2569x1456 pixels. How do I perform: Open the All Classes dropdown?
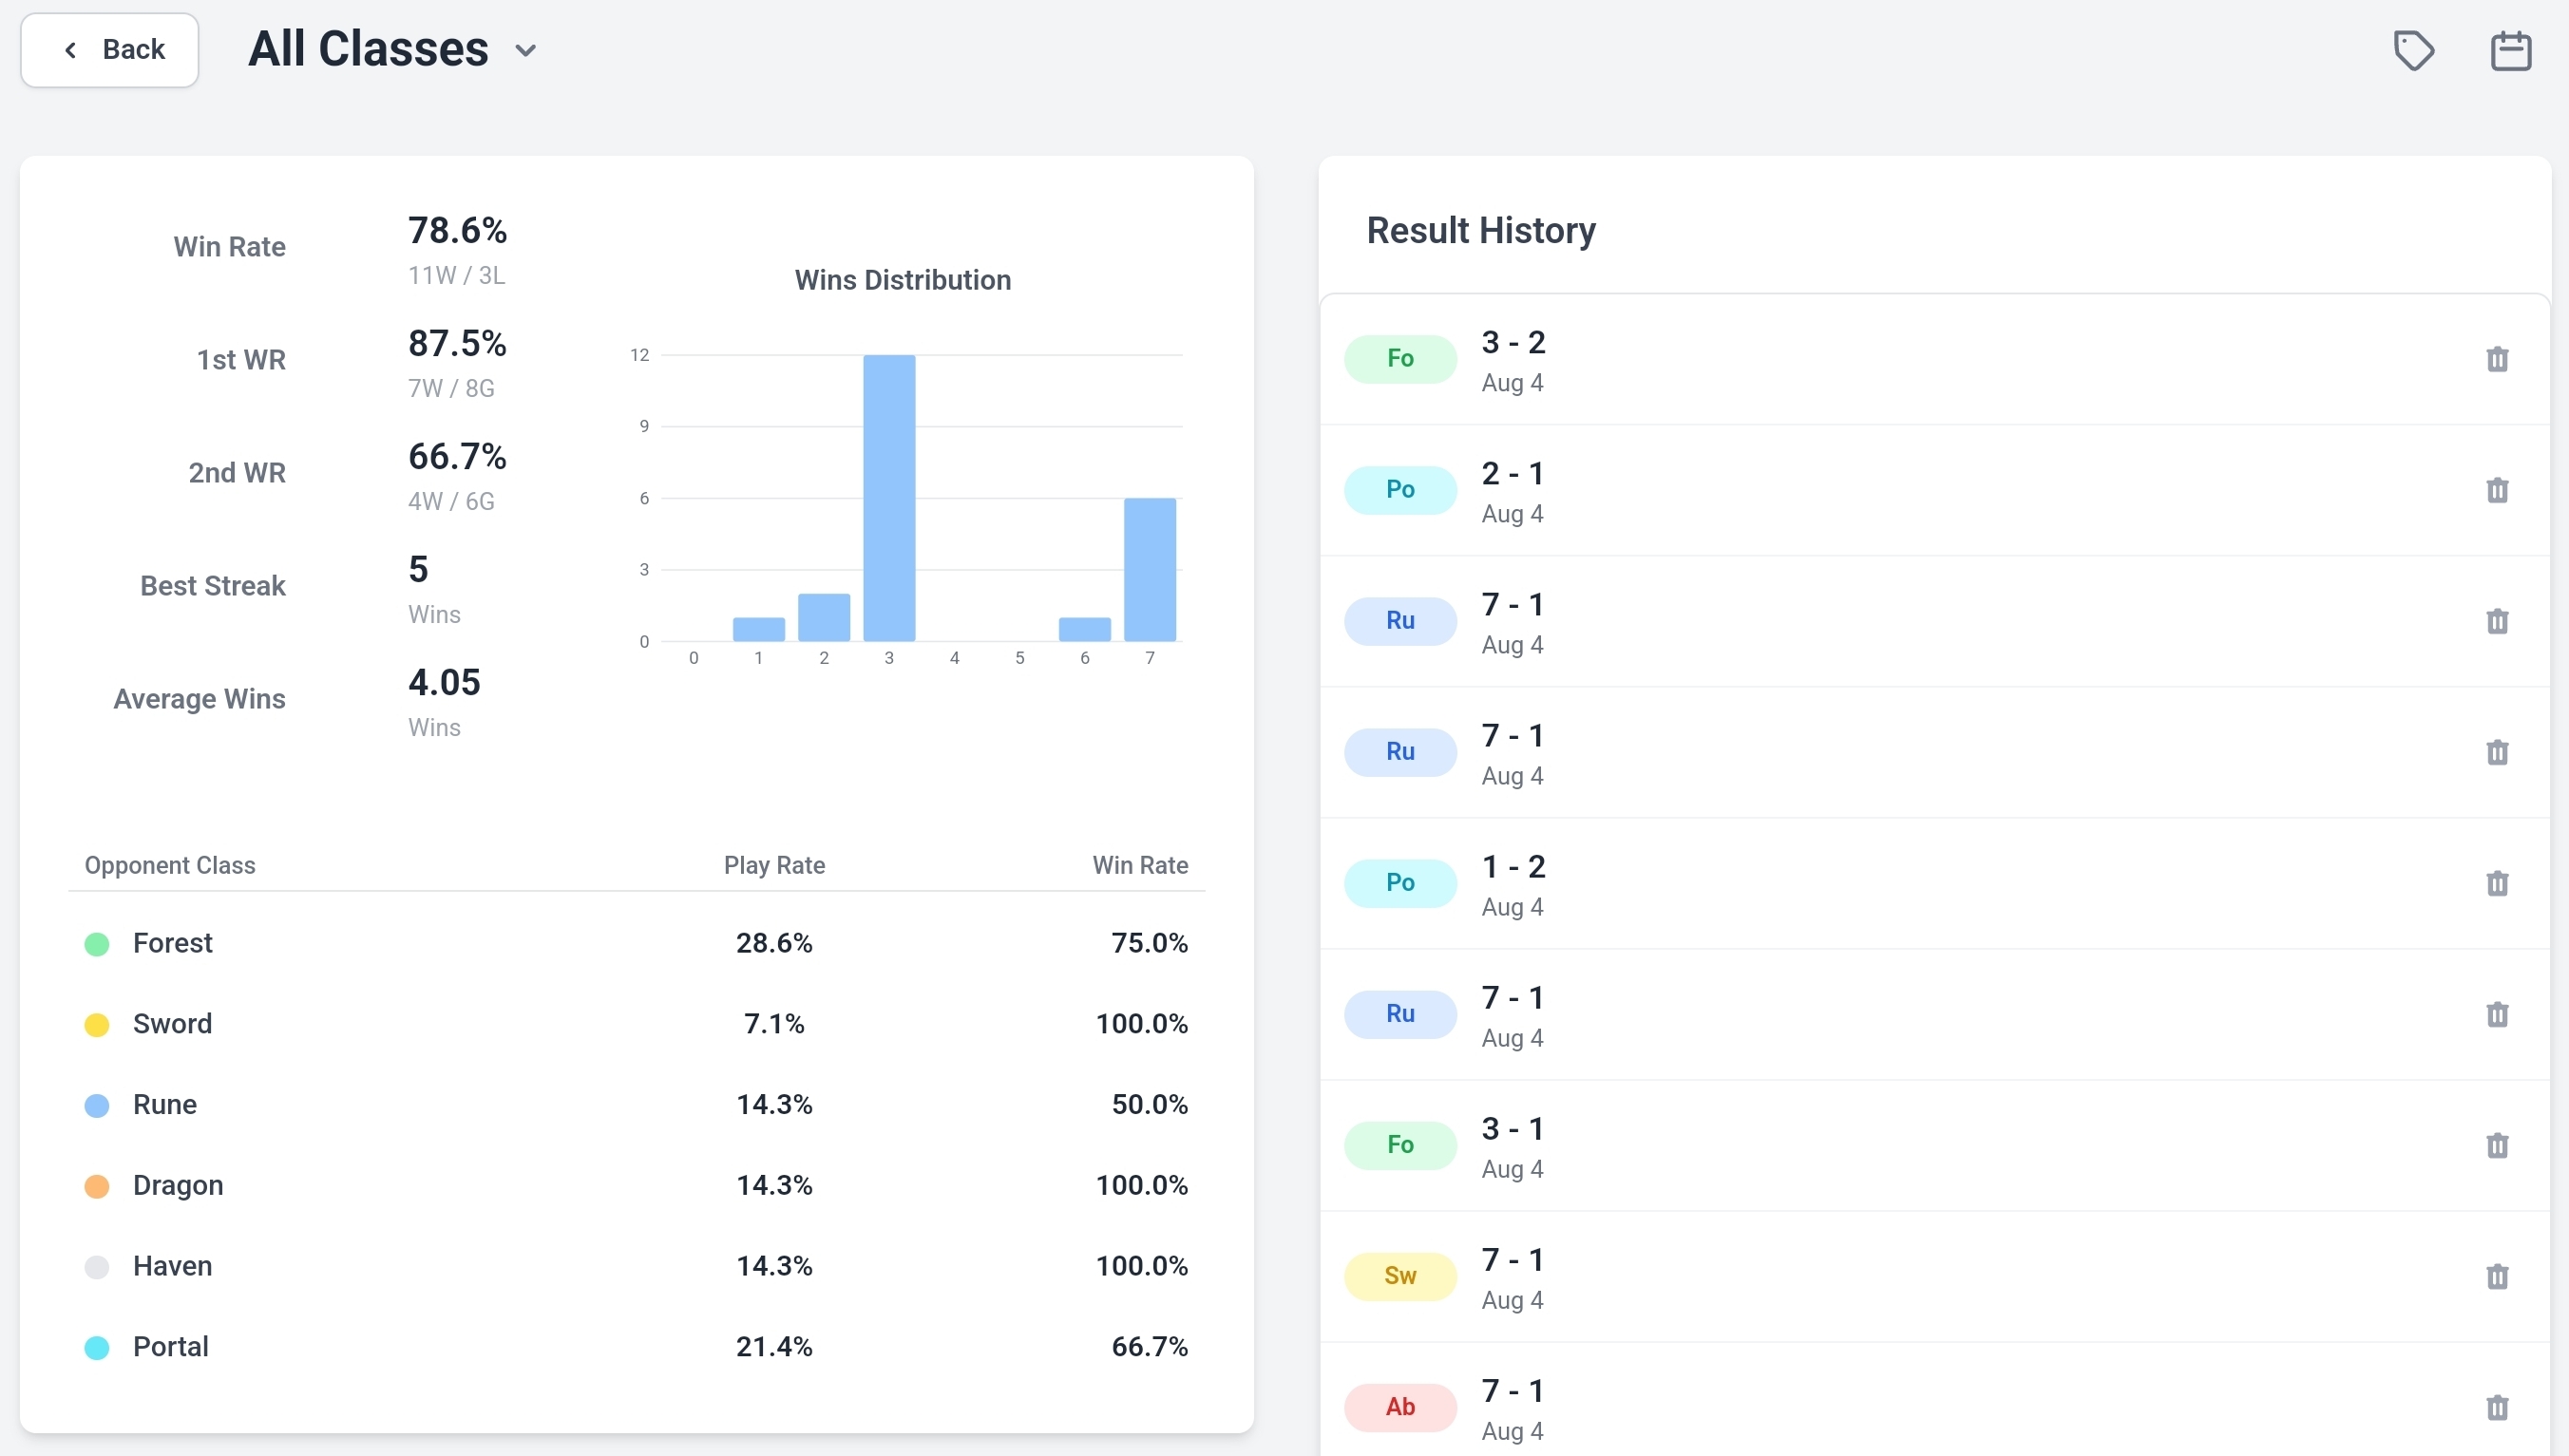tap(392, 49)
